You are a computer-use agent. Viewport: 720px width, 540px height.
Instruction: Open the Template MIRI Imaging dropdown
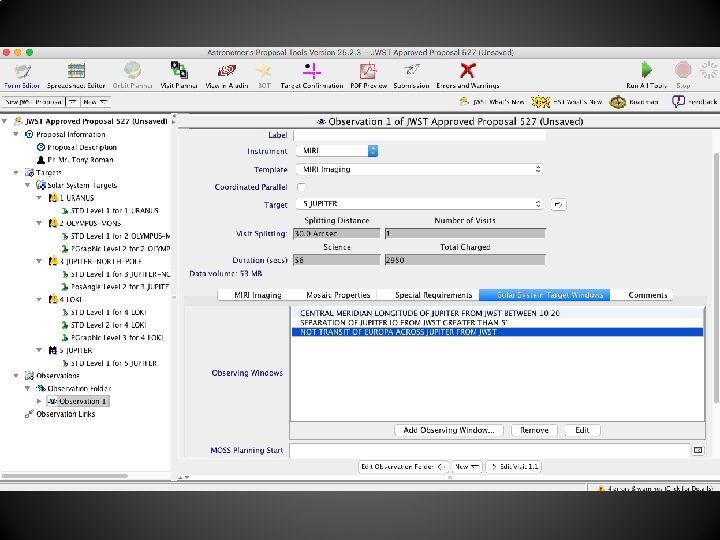tap(420, 169)
